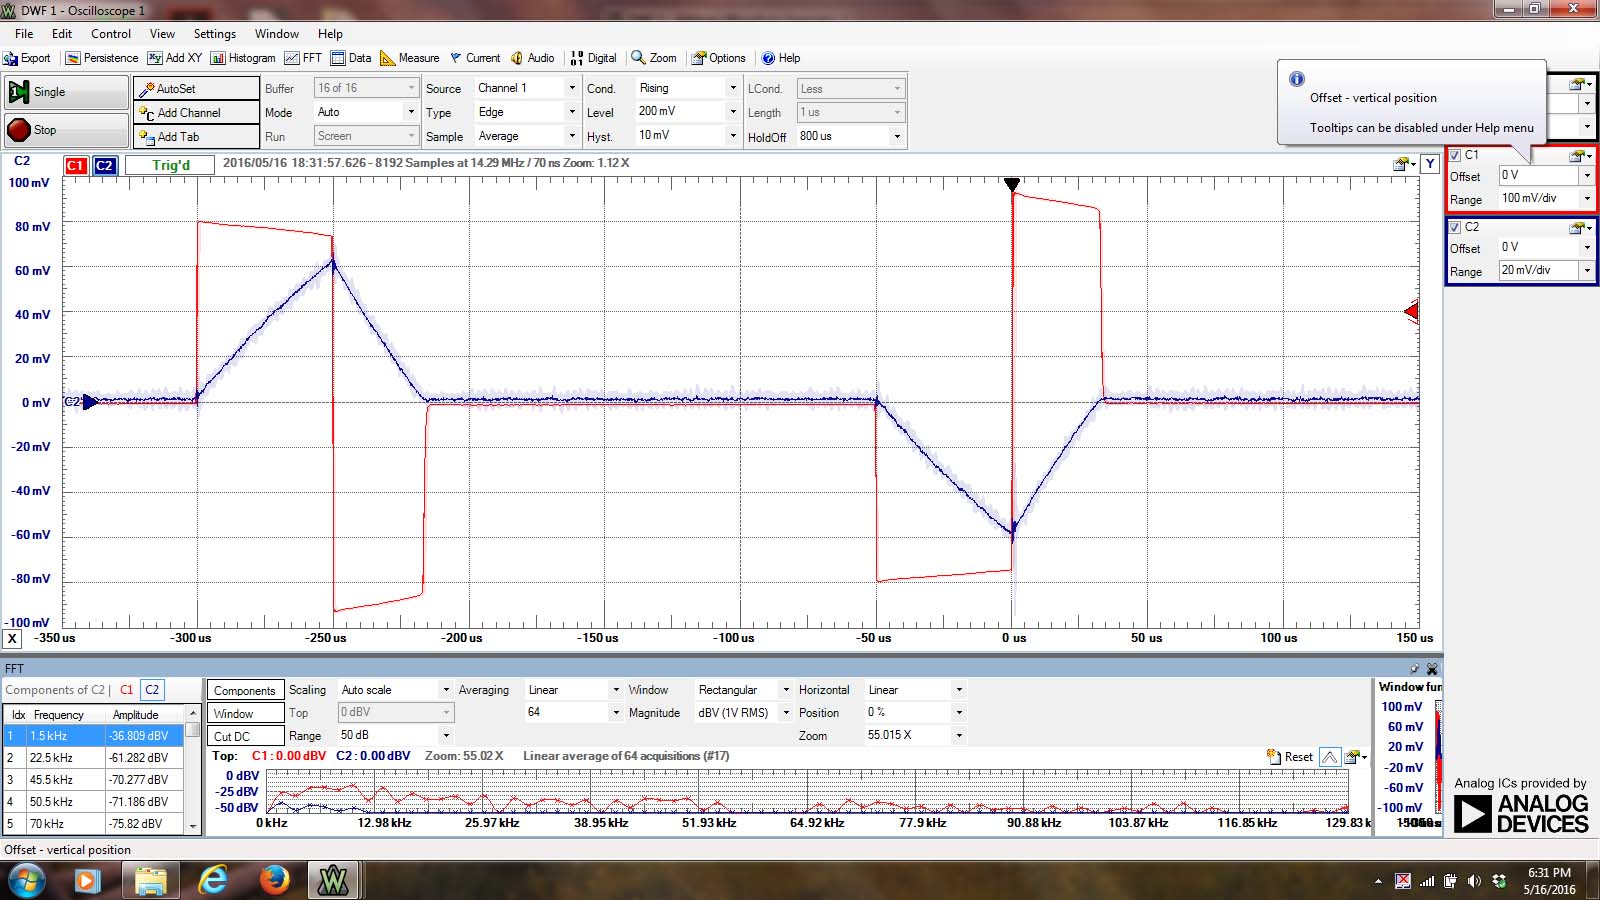
Task: Stop the oscilloscope acquisition
Action: click(x=66, y=130)
